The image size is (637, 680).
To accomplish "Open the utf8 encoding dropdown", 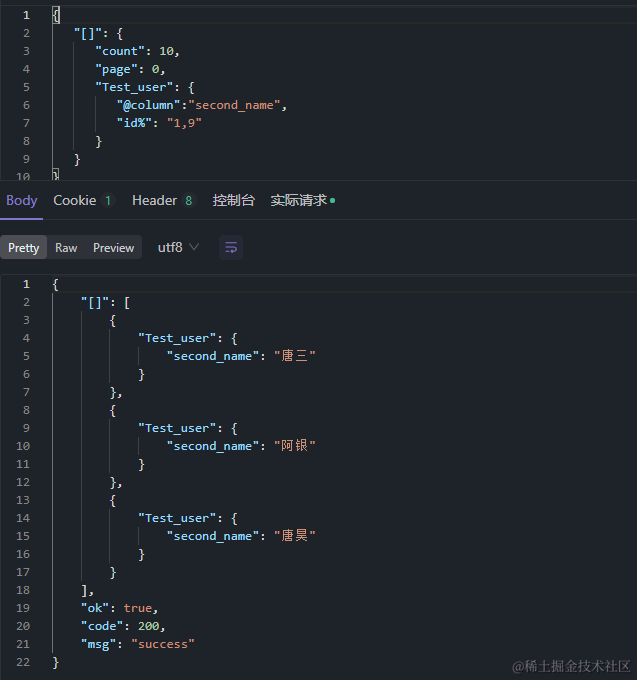I will [178, 248].
